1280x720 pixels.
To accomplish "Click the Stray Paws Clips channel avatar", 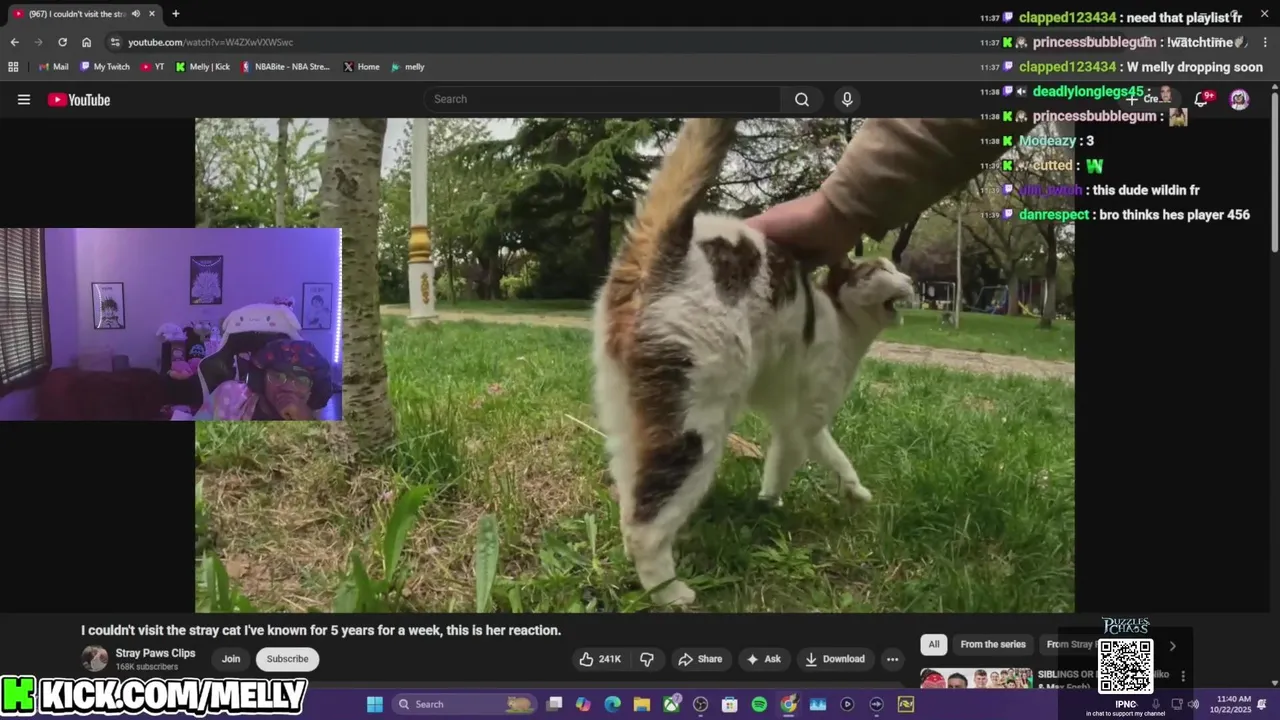I will (x=95, y=658).
